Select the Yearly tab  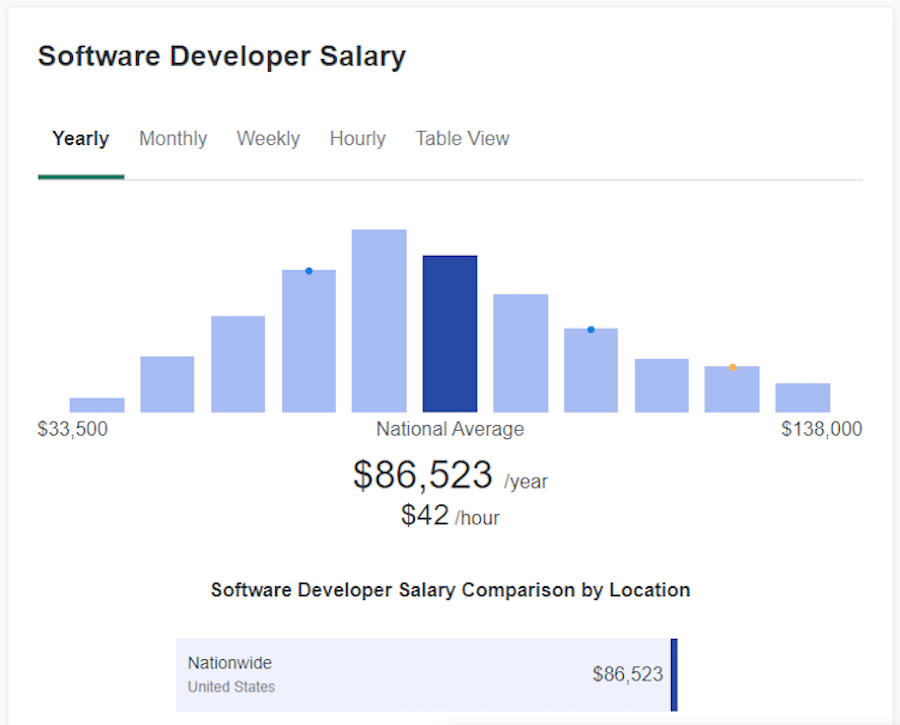coord(80,138)
